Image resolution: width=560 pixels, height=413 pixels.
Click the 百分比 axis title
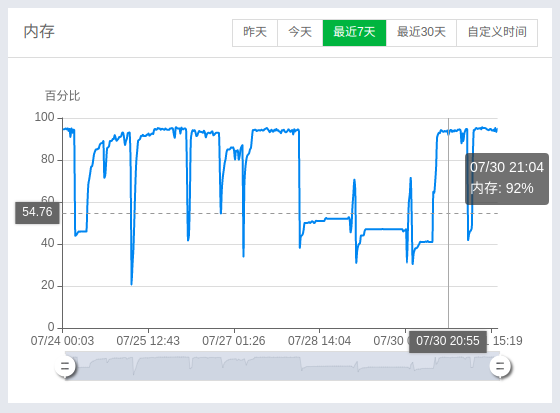tap(62, 96)
